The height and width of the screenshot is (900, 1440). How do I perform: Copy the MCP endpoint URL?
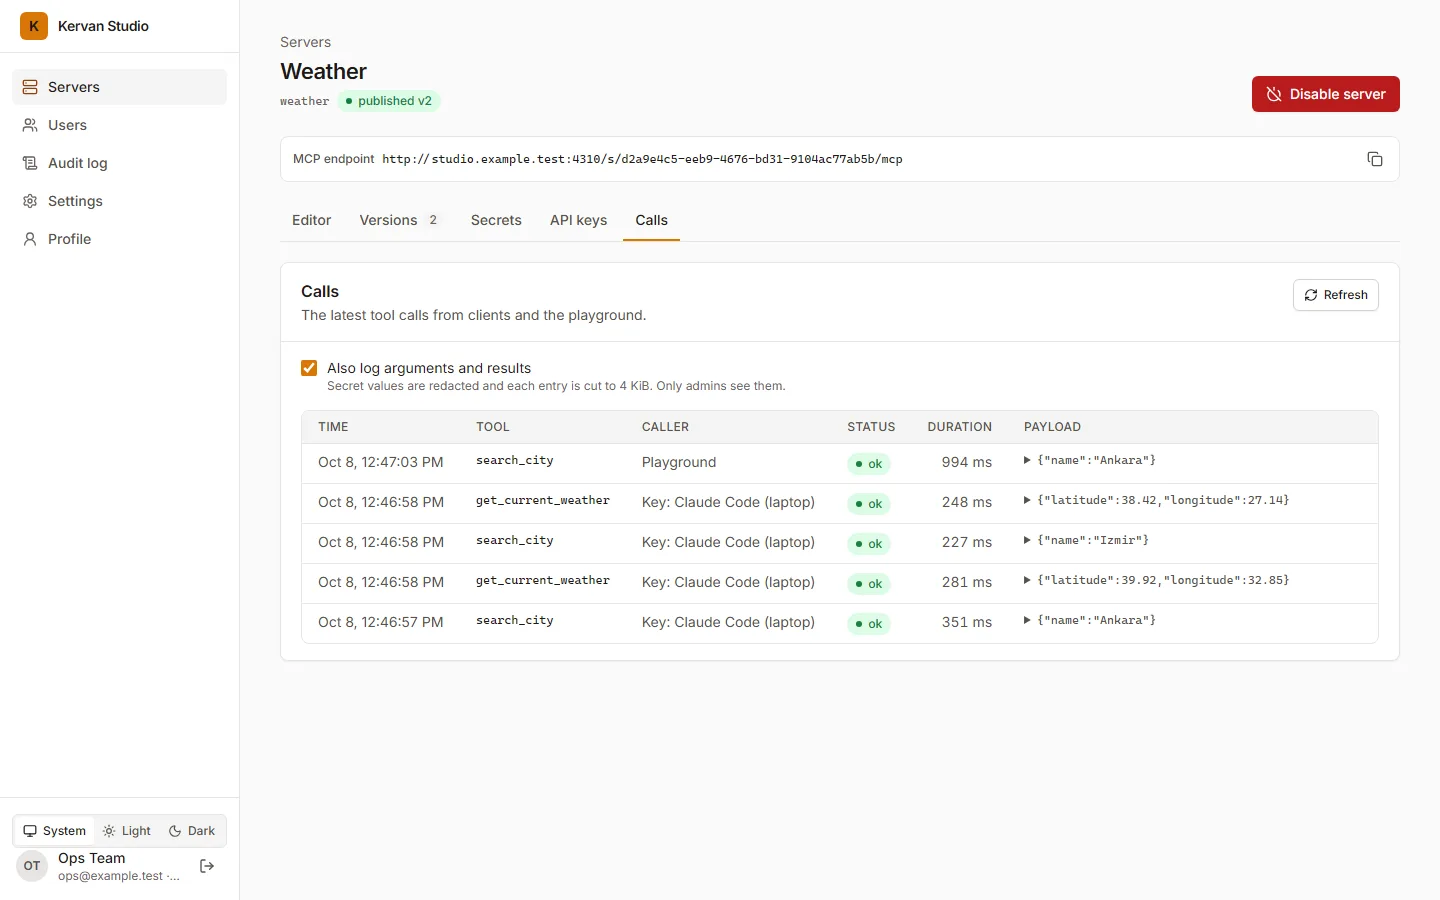pos(1375,159)
